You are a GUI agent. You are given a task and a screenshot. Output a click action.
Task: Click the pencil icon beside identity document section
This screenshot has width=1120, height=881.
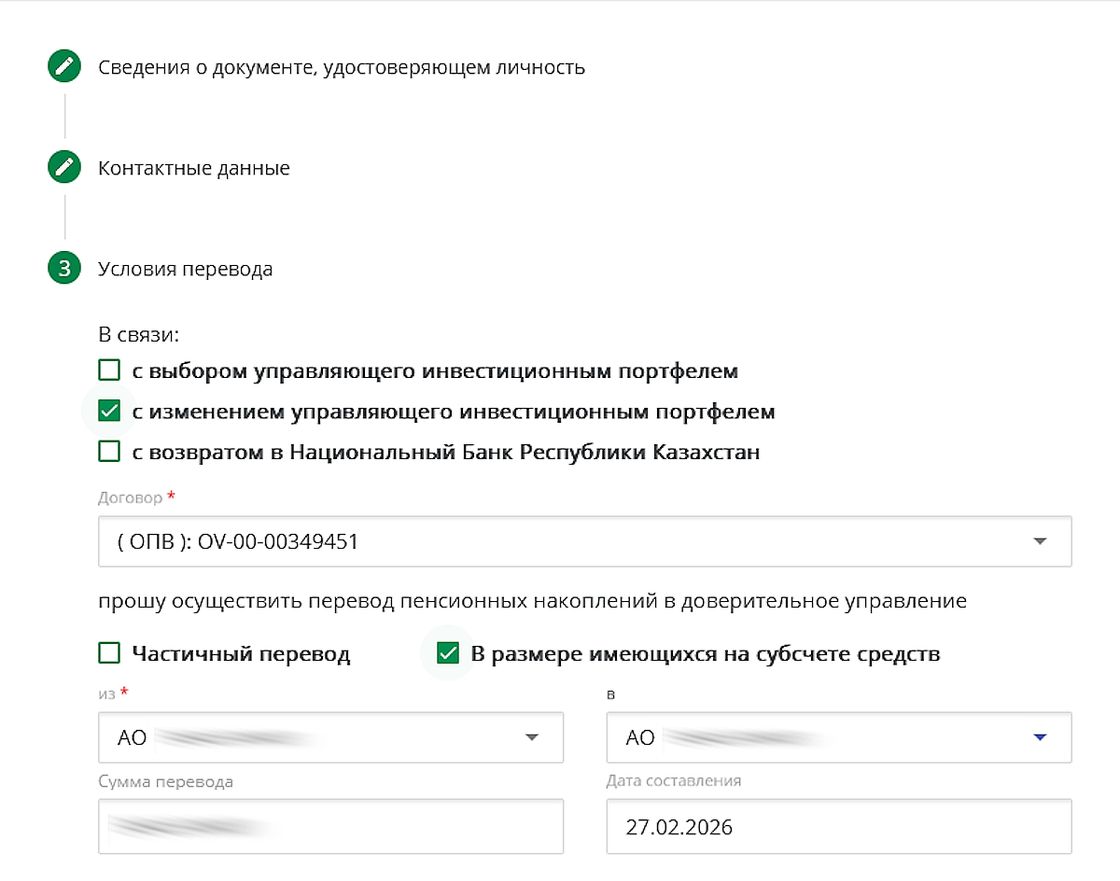point(64,68)
